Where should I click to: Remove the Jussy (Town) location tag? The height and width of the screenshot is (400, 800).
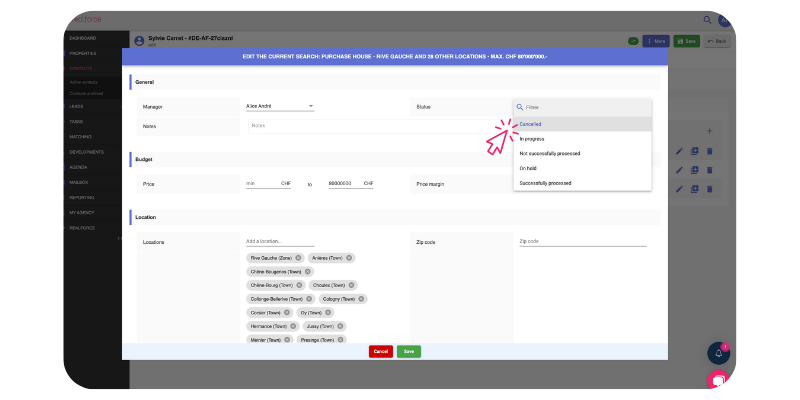(341, 326)
